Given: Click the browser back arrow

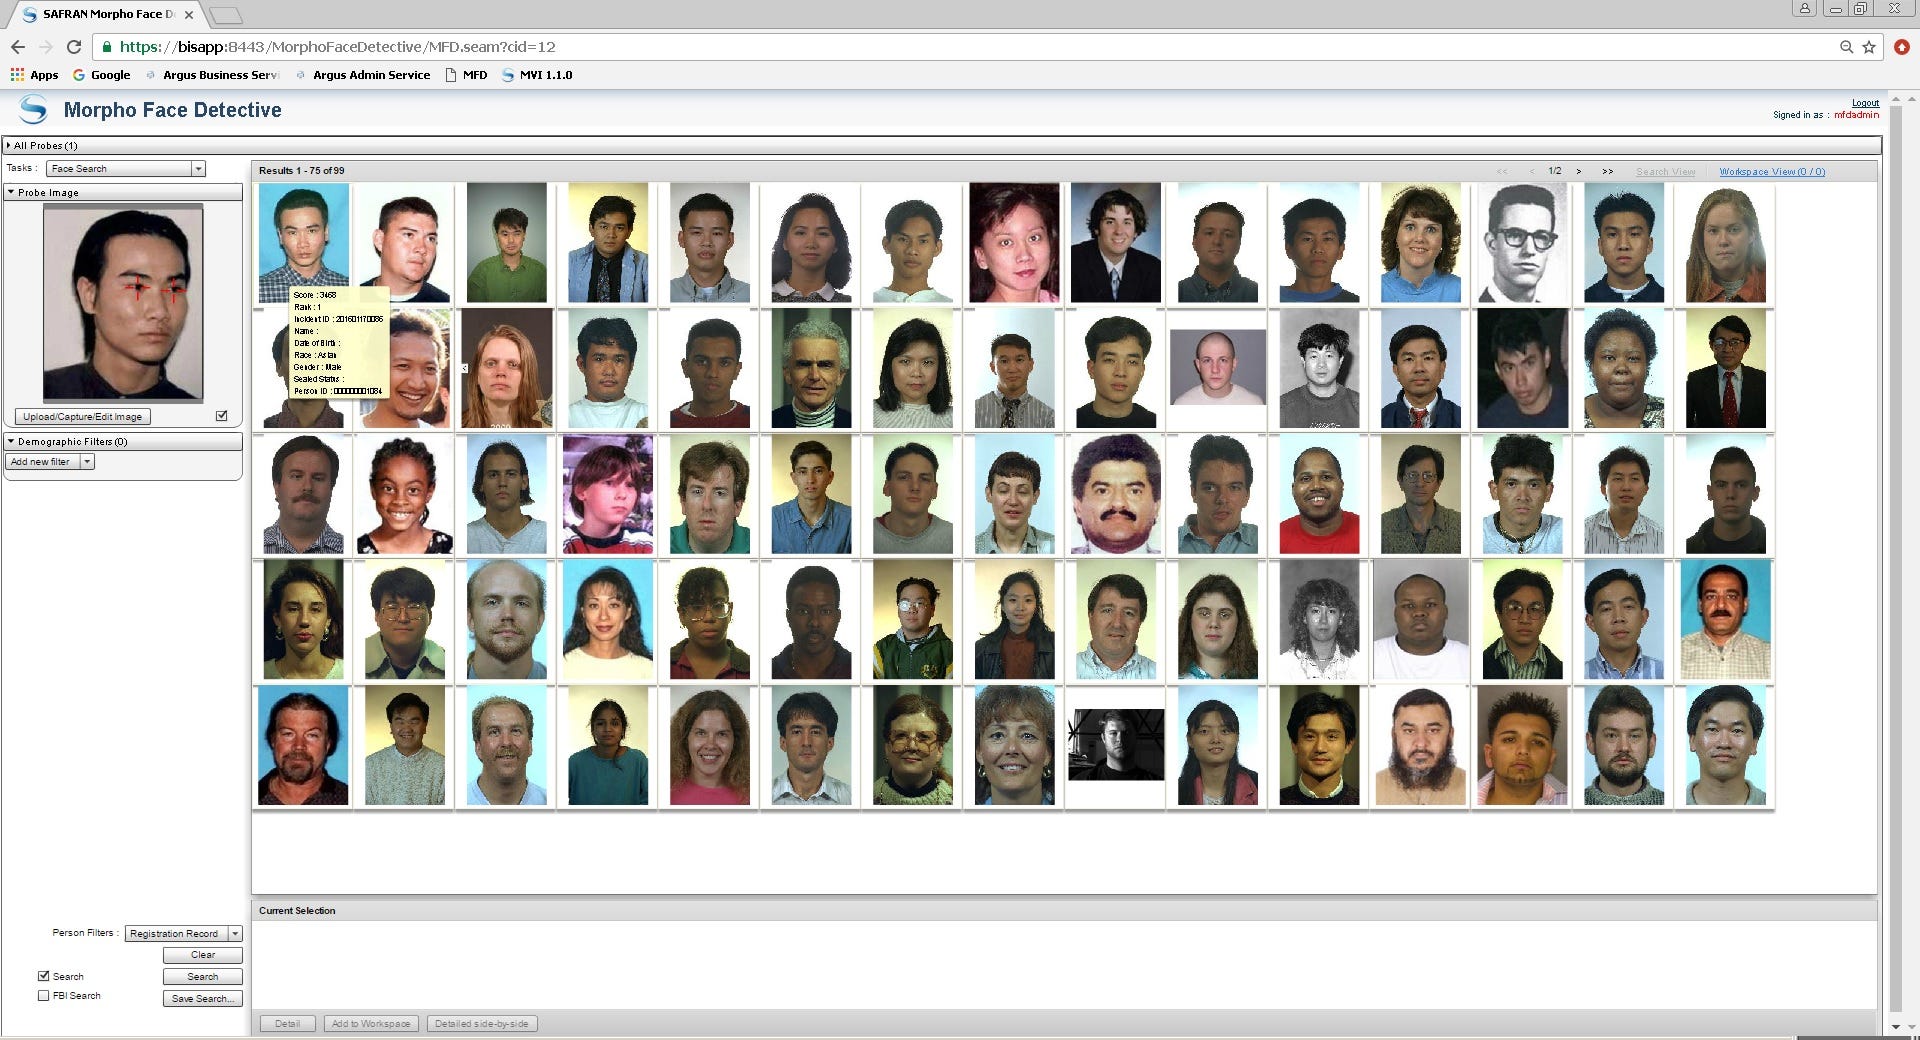Looking at the screenshot, I should point(18,47).
